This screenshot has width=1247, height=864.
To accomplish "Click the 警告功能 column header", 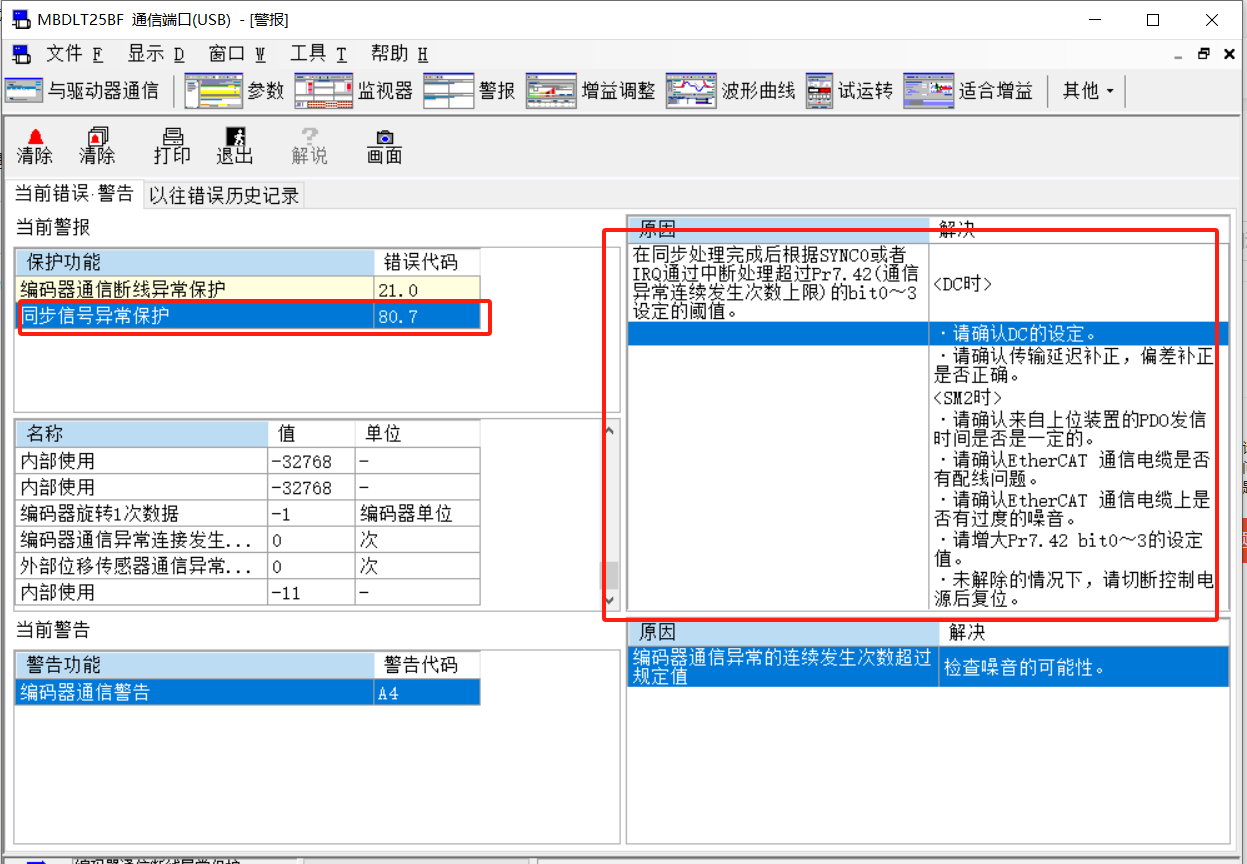I will [194, 665].
